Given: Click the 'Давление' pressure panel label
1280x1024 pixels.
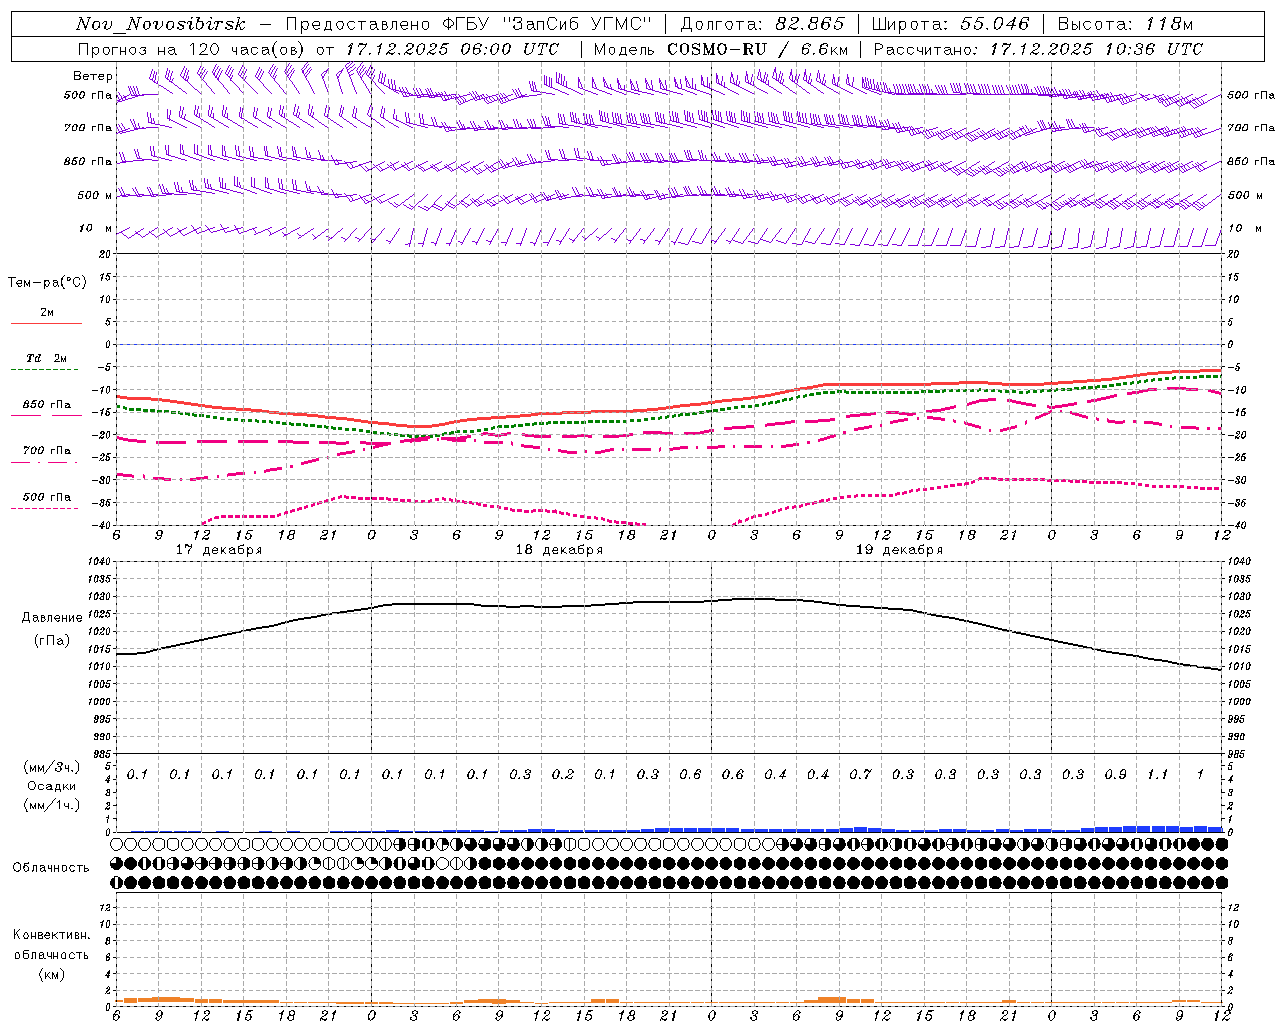Looking at the screenshot, I should click(x=52, y=618).
